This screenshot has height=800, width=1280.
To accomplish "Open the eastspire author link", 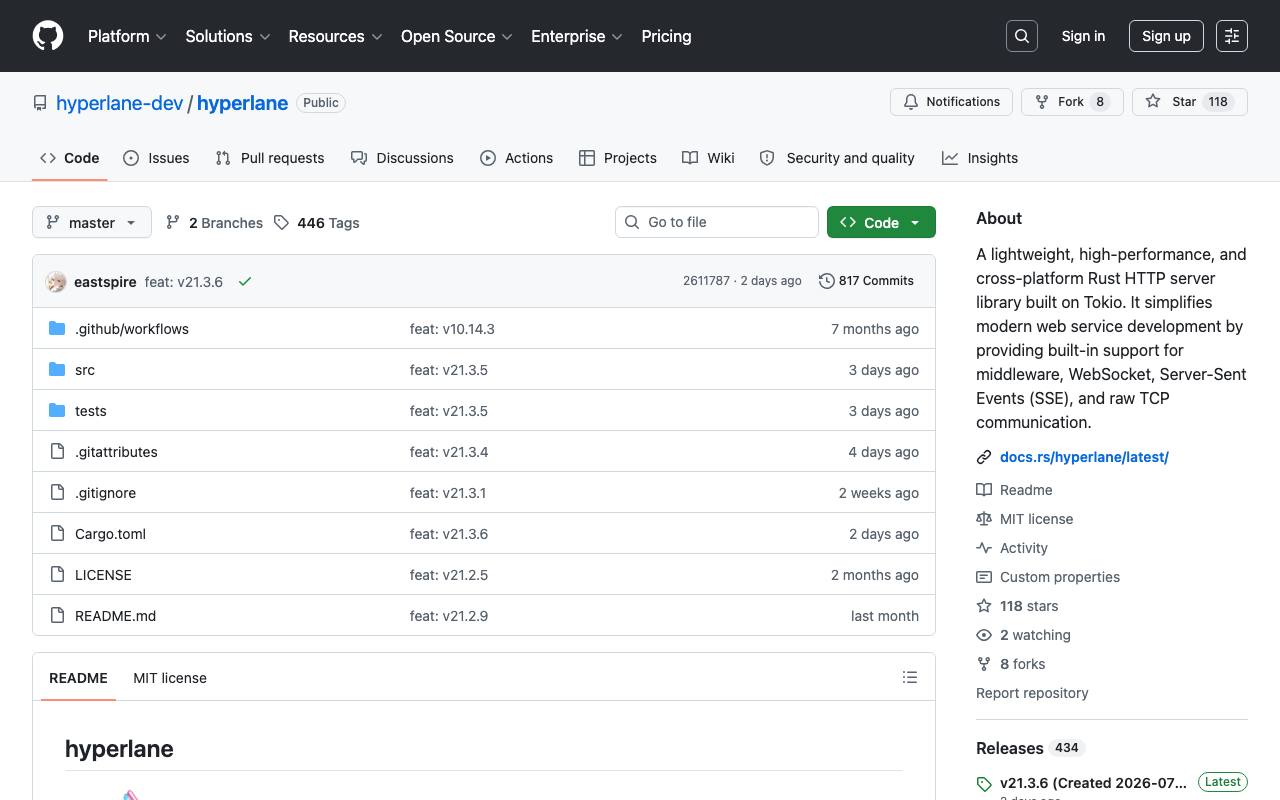I will click(x=105, y=282).
